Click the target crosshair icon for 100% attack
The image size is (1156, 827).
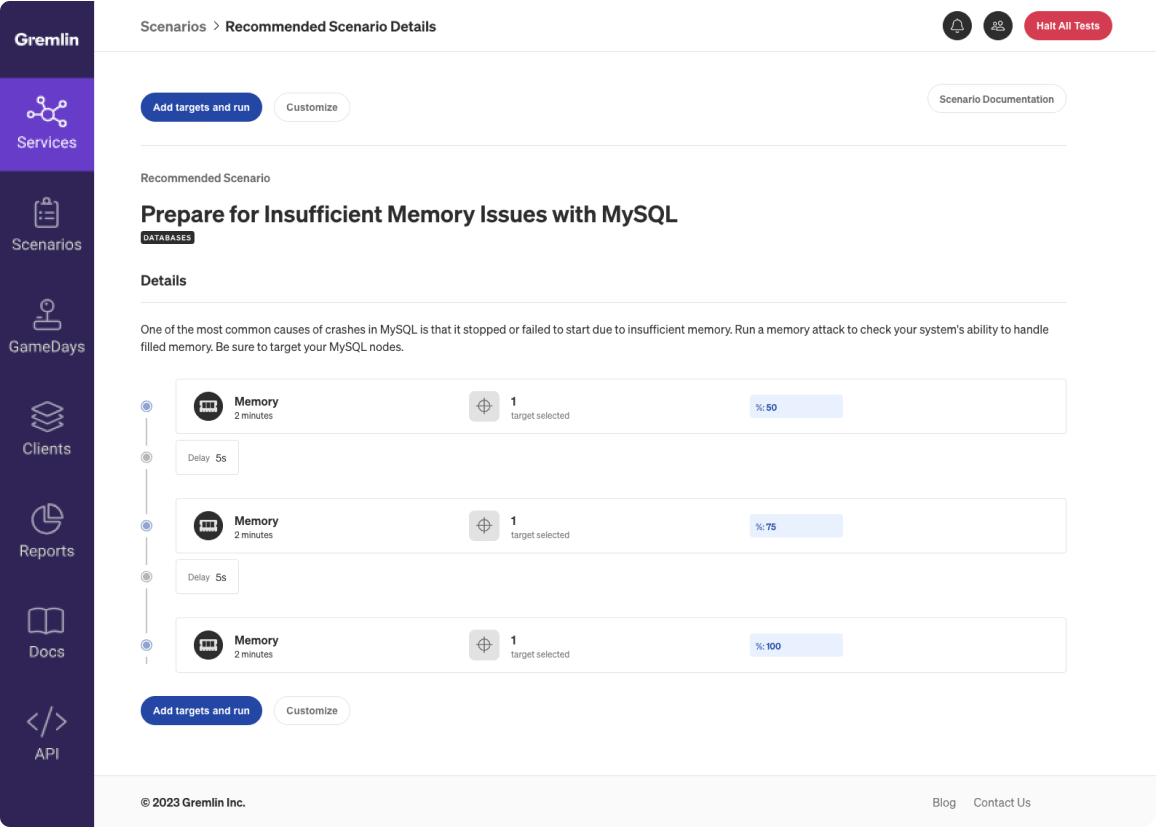click(484, 645)
